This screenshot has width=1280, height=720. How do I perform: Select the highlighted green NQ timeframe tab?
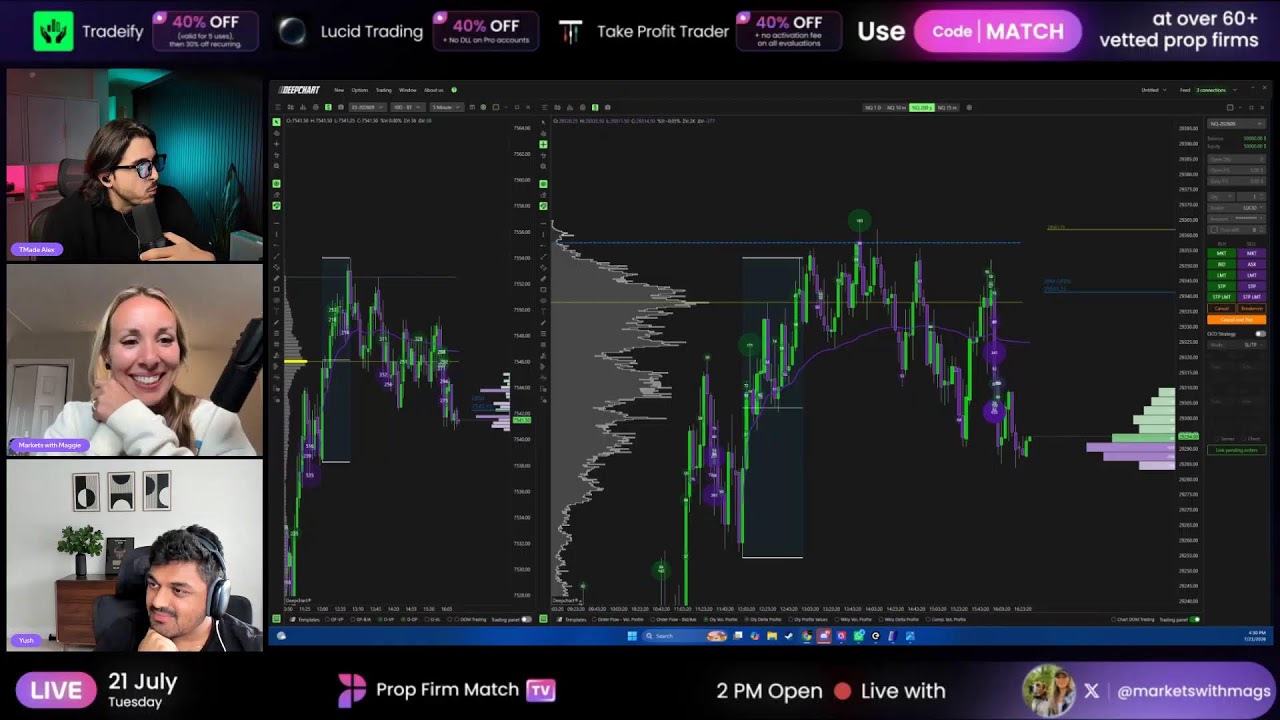(x=922, y=107)
